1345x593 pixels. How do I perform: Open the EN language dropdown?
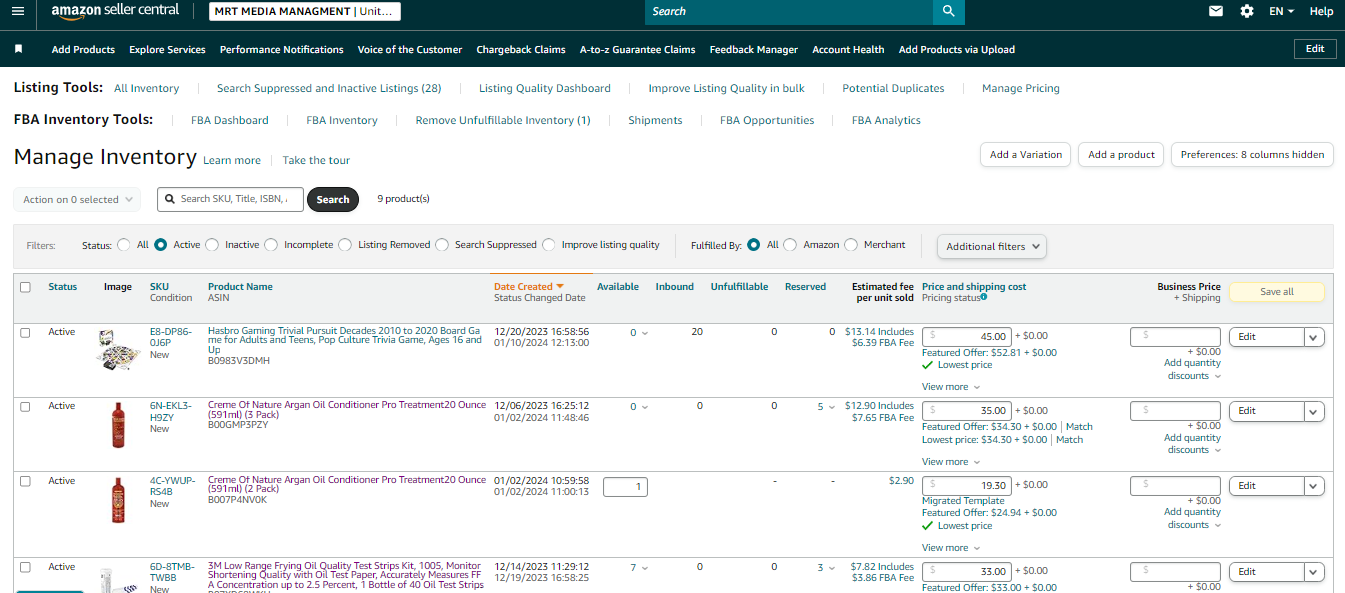coord(1282,11)
